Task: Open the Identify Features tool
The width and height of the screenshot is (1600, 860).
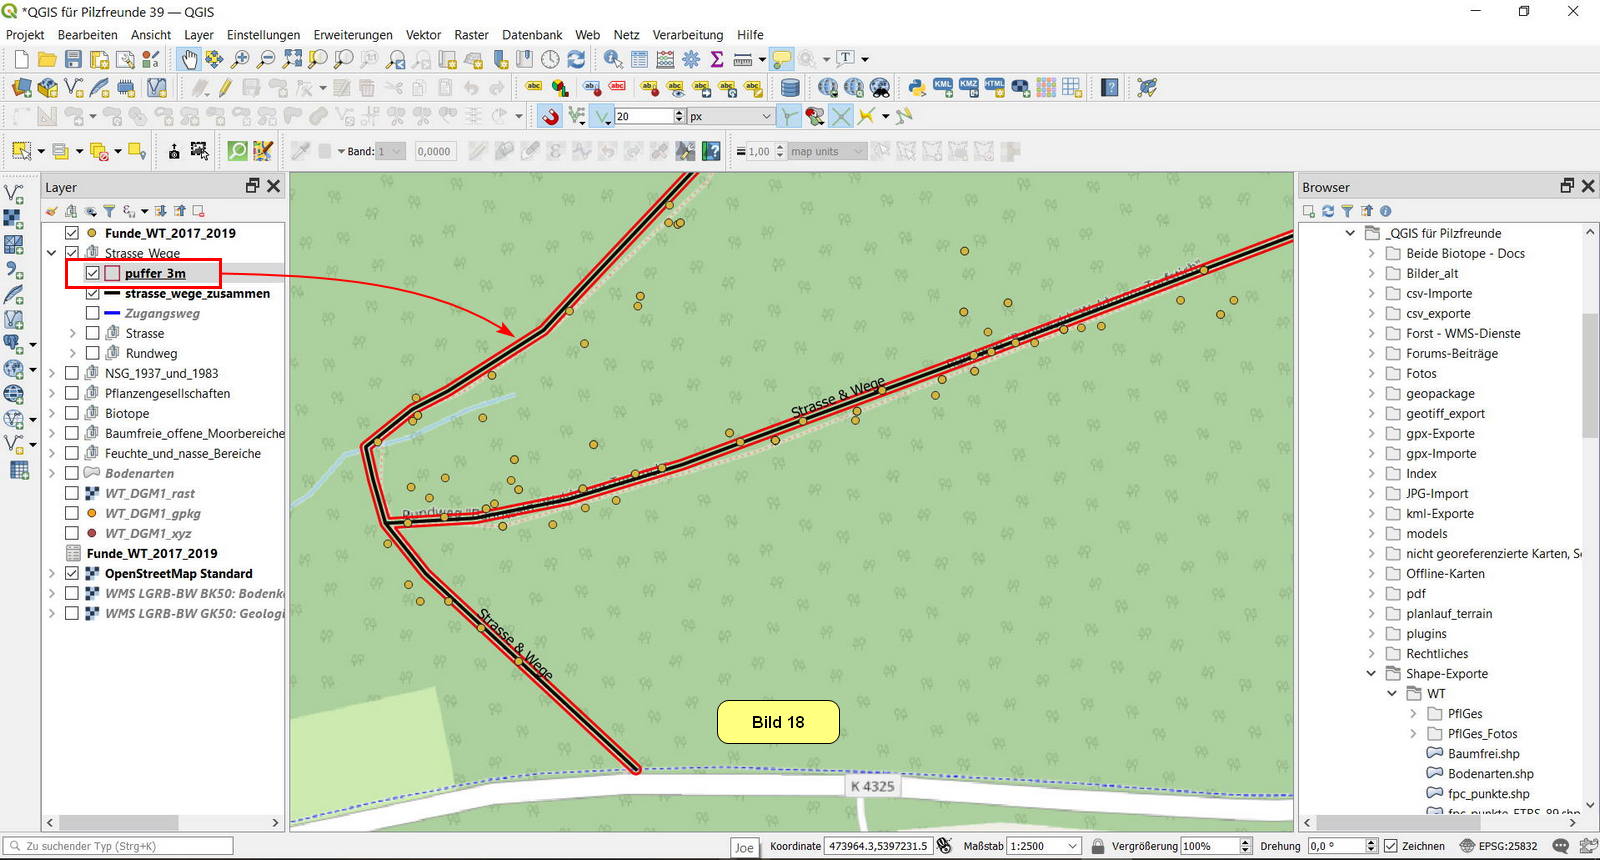Action: click(x=613, y=60)
